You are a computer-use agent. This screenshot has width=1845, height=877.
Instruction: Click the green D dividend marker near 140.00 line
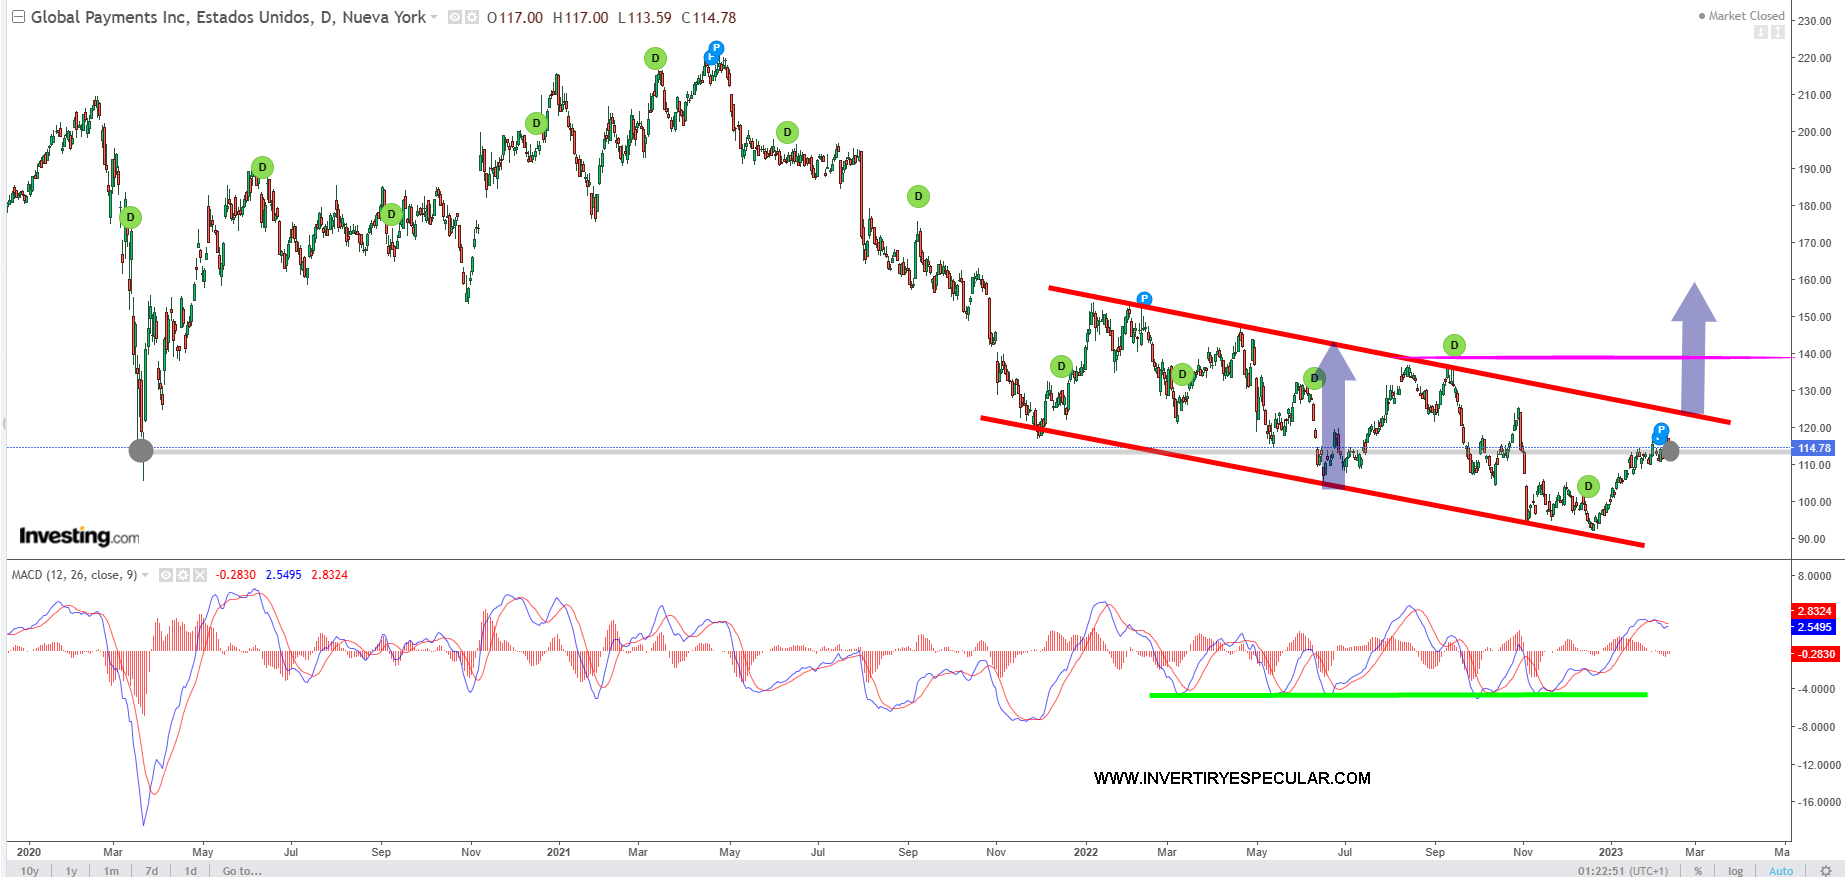tap(1454, 345)
